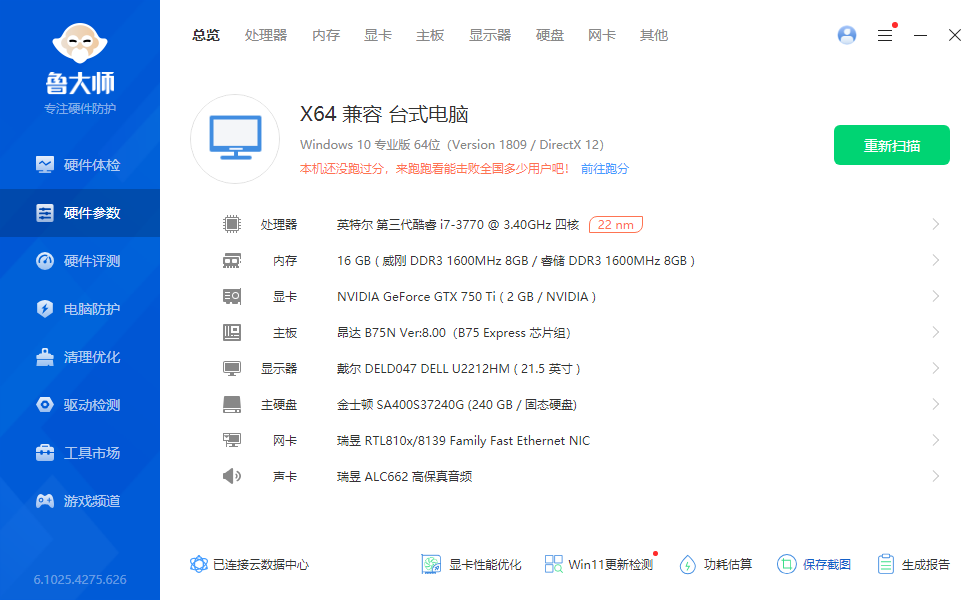This screenshot has width=980, height=600.
Task: Switch to the 硬盘 tab
Action: 550,36
